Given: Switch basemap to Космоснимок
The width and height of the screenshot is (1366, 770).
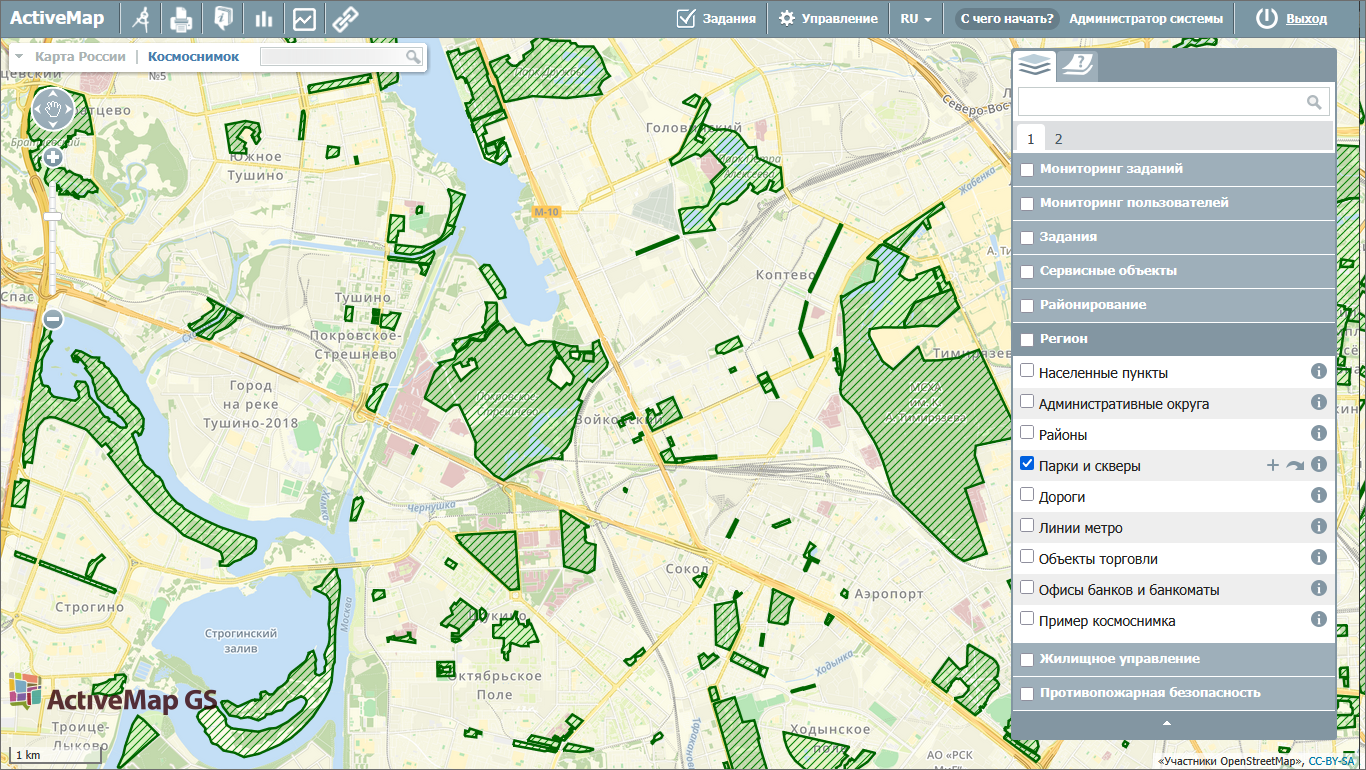Looking at the screenshot, I should coord(193,57).
